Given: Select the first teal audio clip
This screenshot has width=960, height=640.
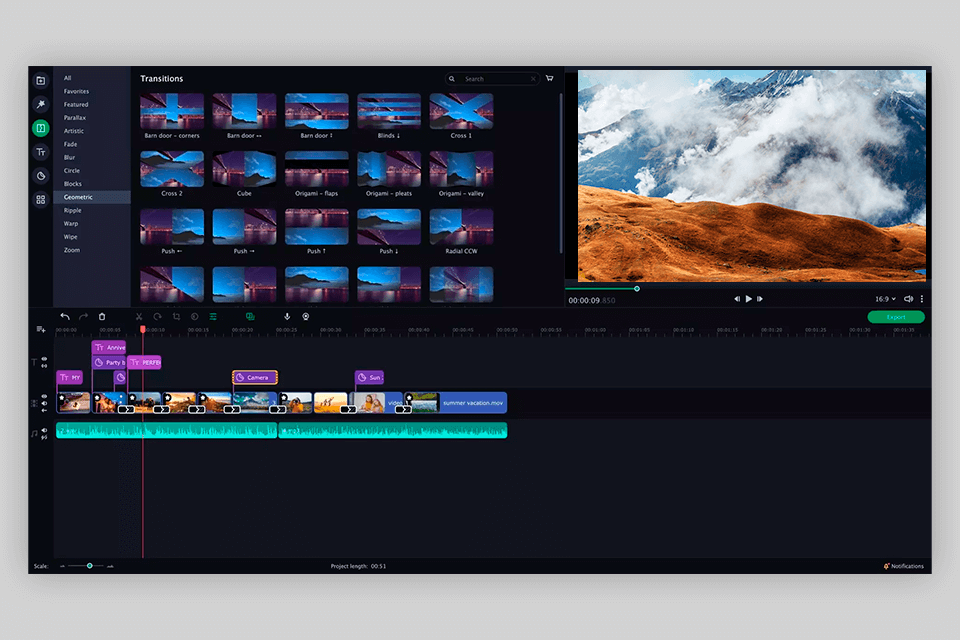Looking at the screenshot, I should point(167,431).
